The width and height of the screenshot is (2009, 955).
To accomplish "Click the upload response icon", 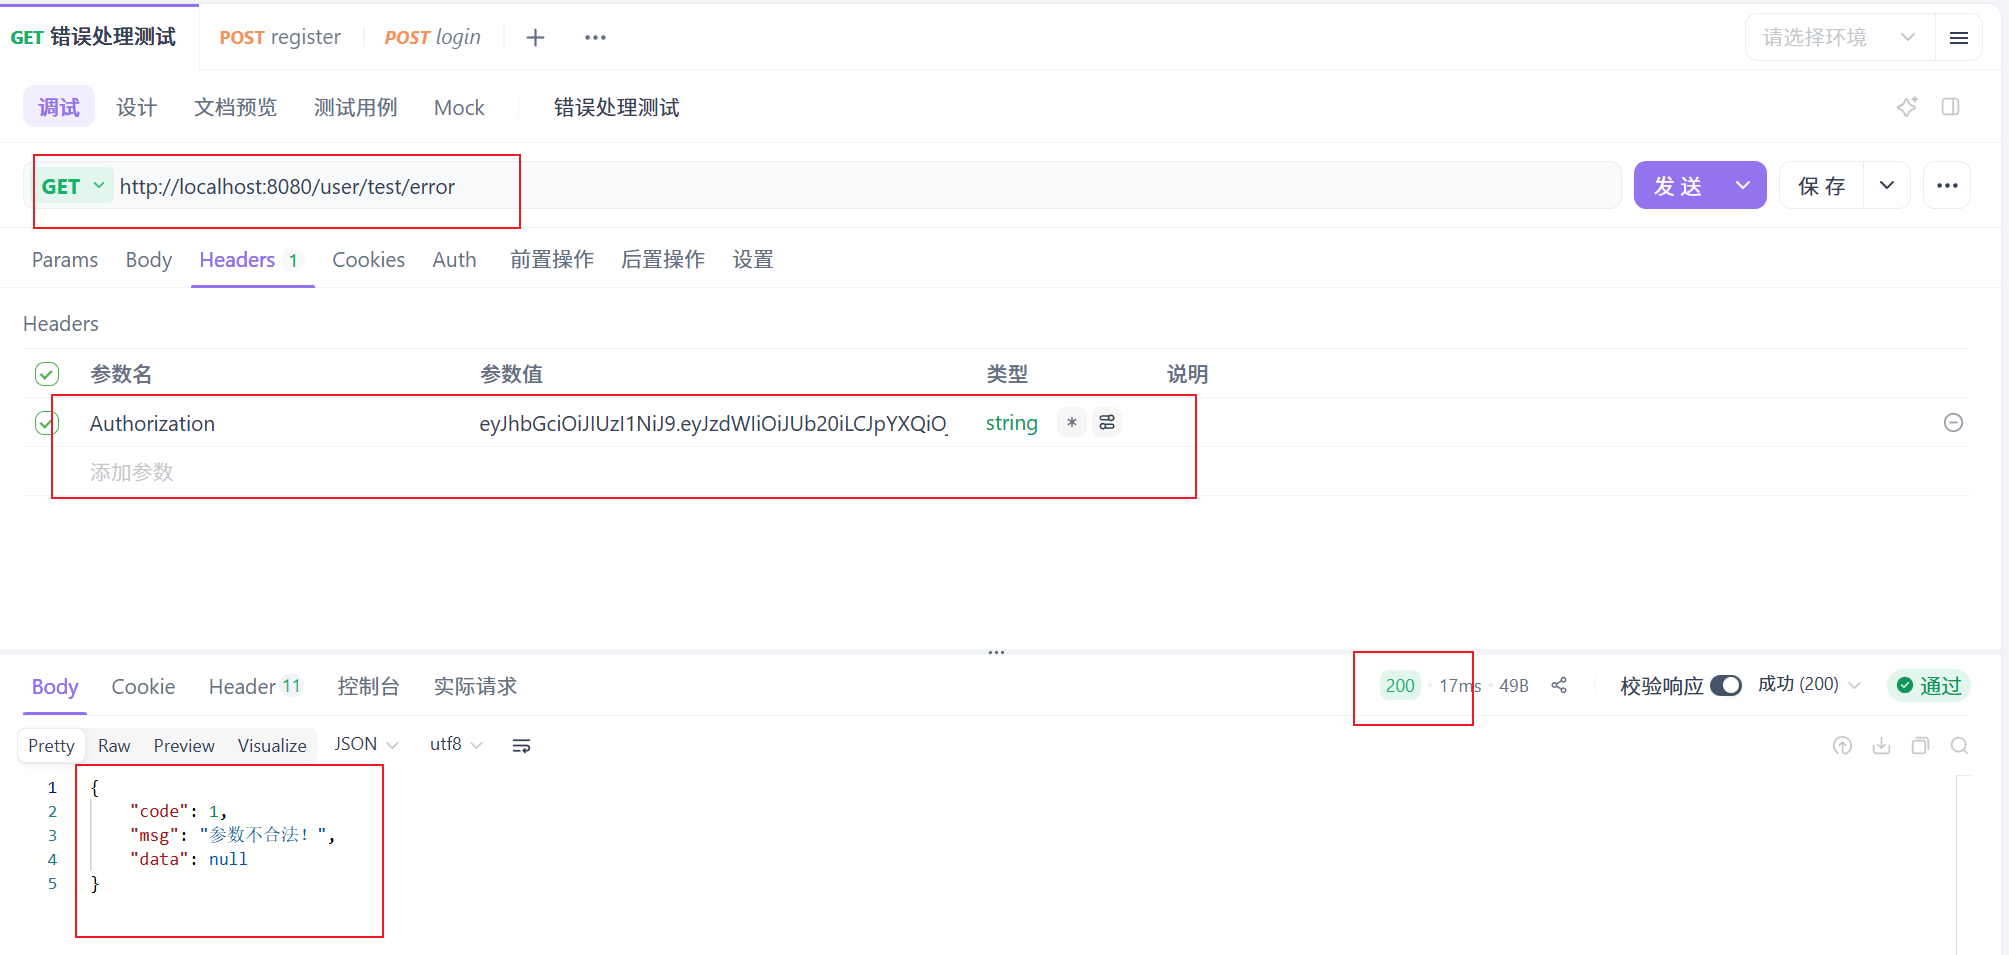I will [x=1842, y=746].
